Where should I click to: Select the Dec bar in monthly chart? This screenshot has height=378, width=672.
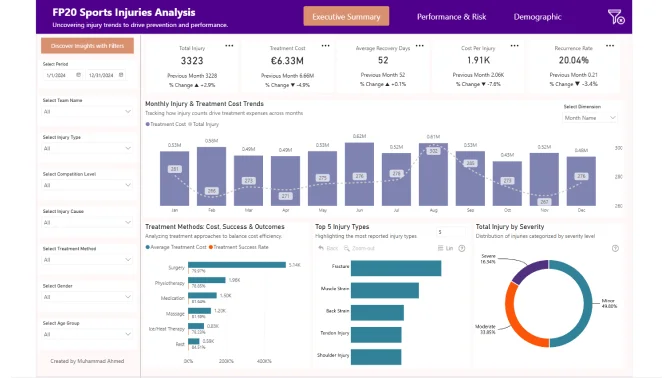[581, 181]
